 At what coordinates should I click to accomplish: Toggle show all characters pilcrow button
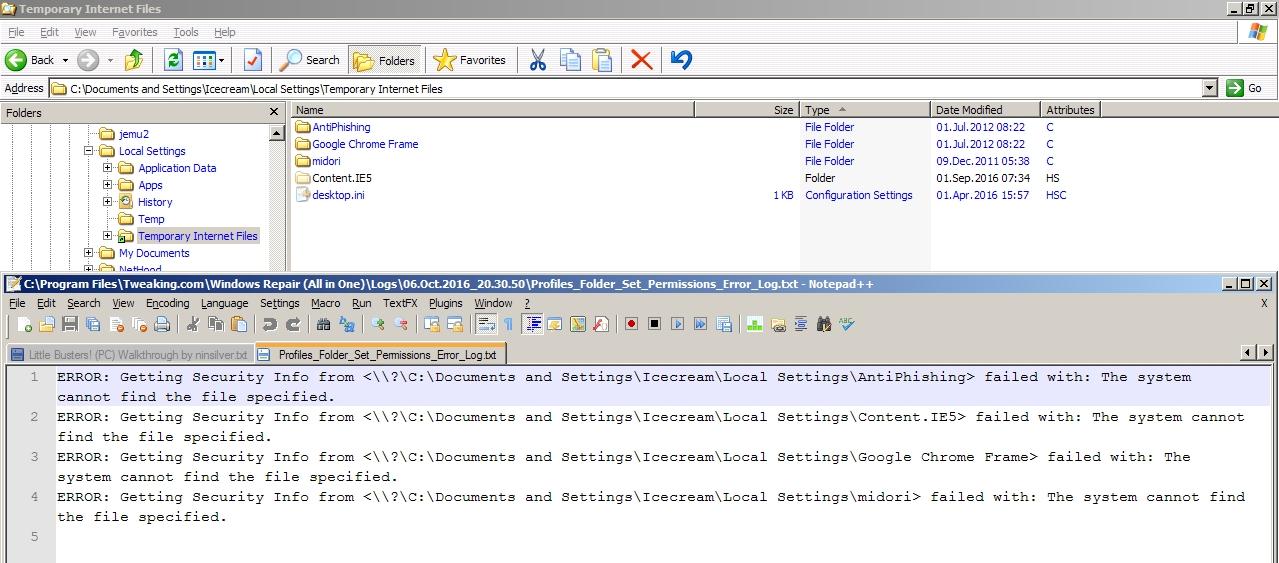click(x=508, y=324)
